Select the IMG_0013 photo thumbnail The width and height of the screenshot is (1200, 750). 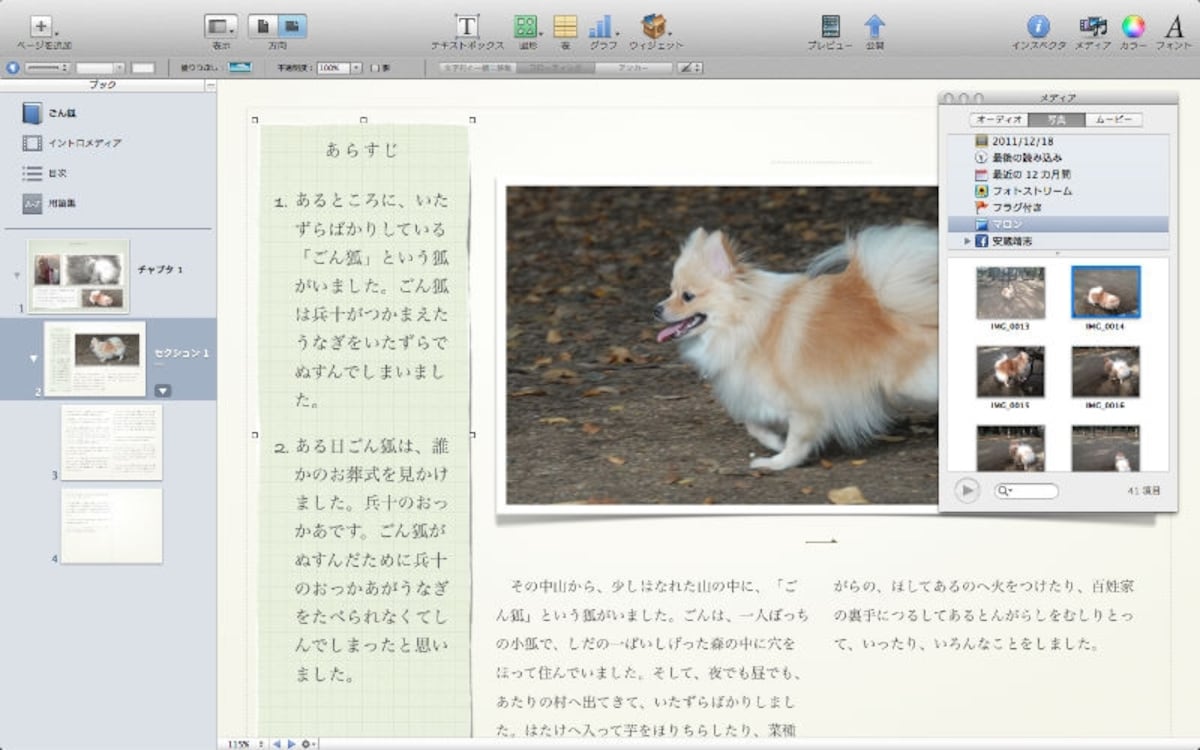click(x=1010, y=292)
